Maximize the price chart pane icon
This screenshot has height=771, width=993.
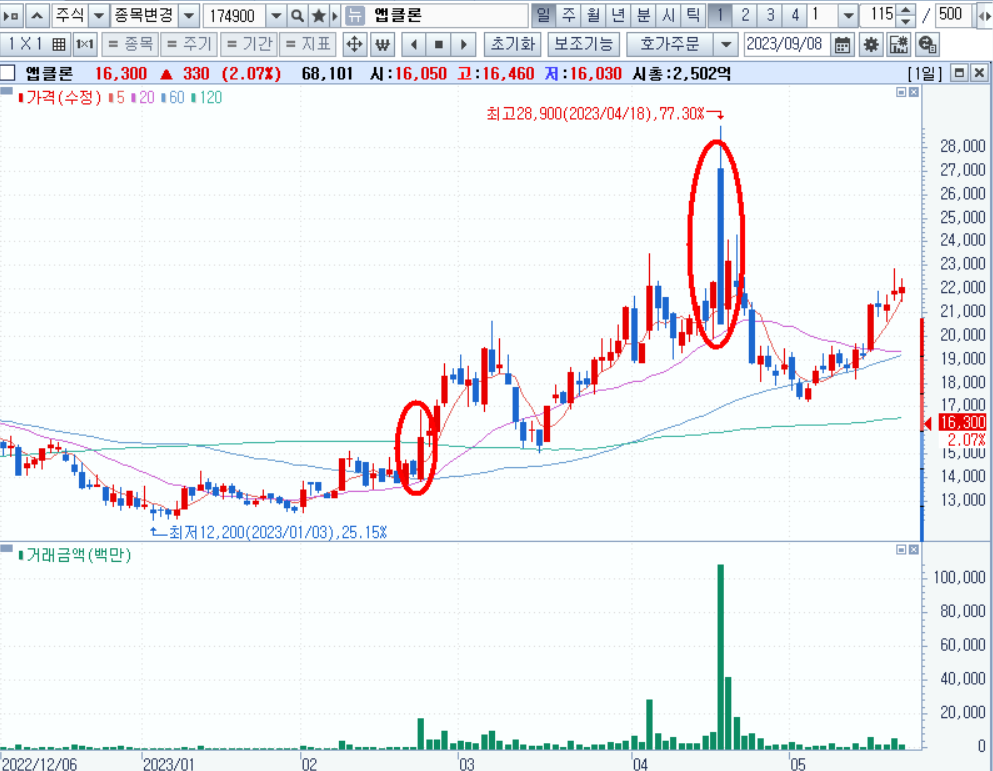coord(901,92)
